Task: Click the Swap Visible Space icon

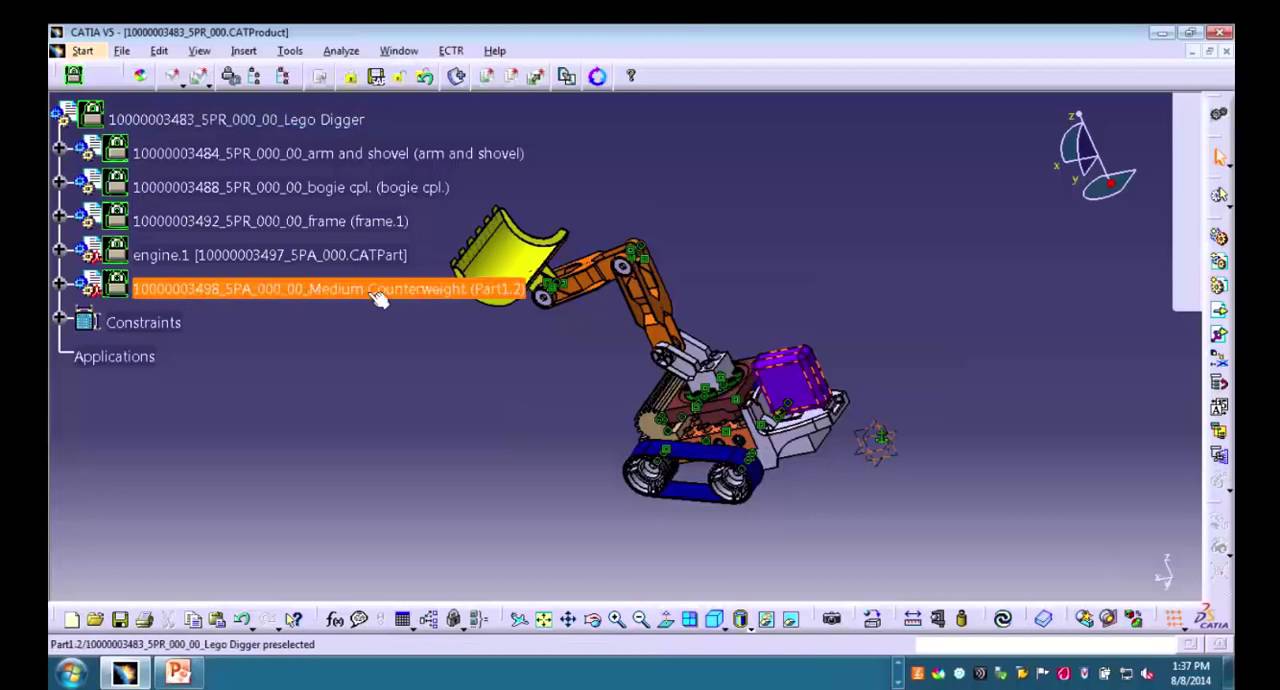Action: pyautogui.click(x=791, y=620)
